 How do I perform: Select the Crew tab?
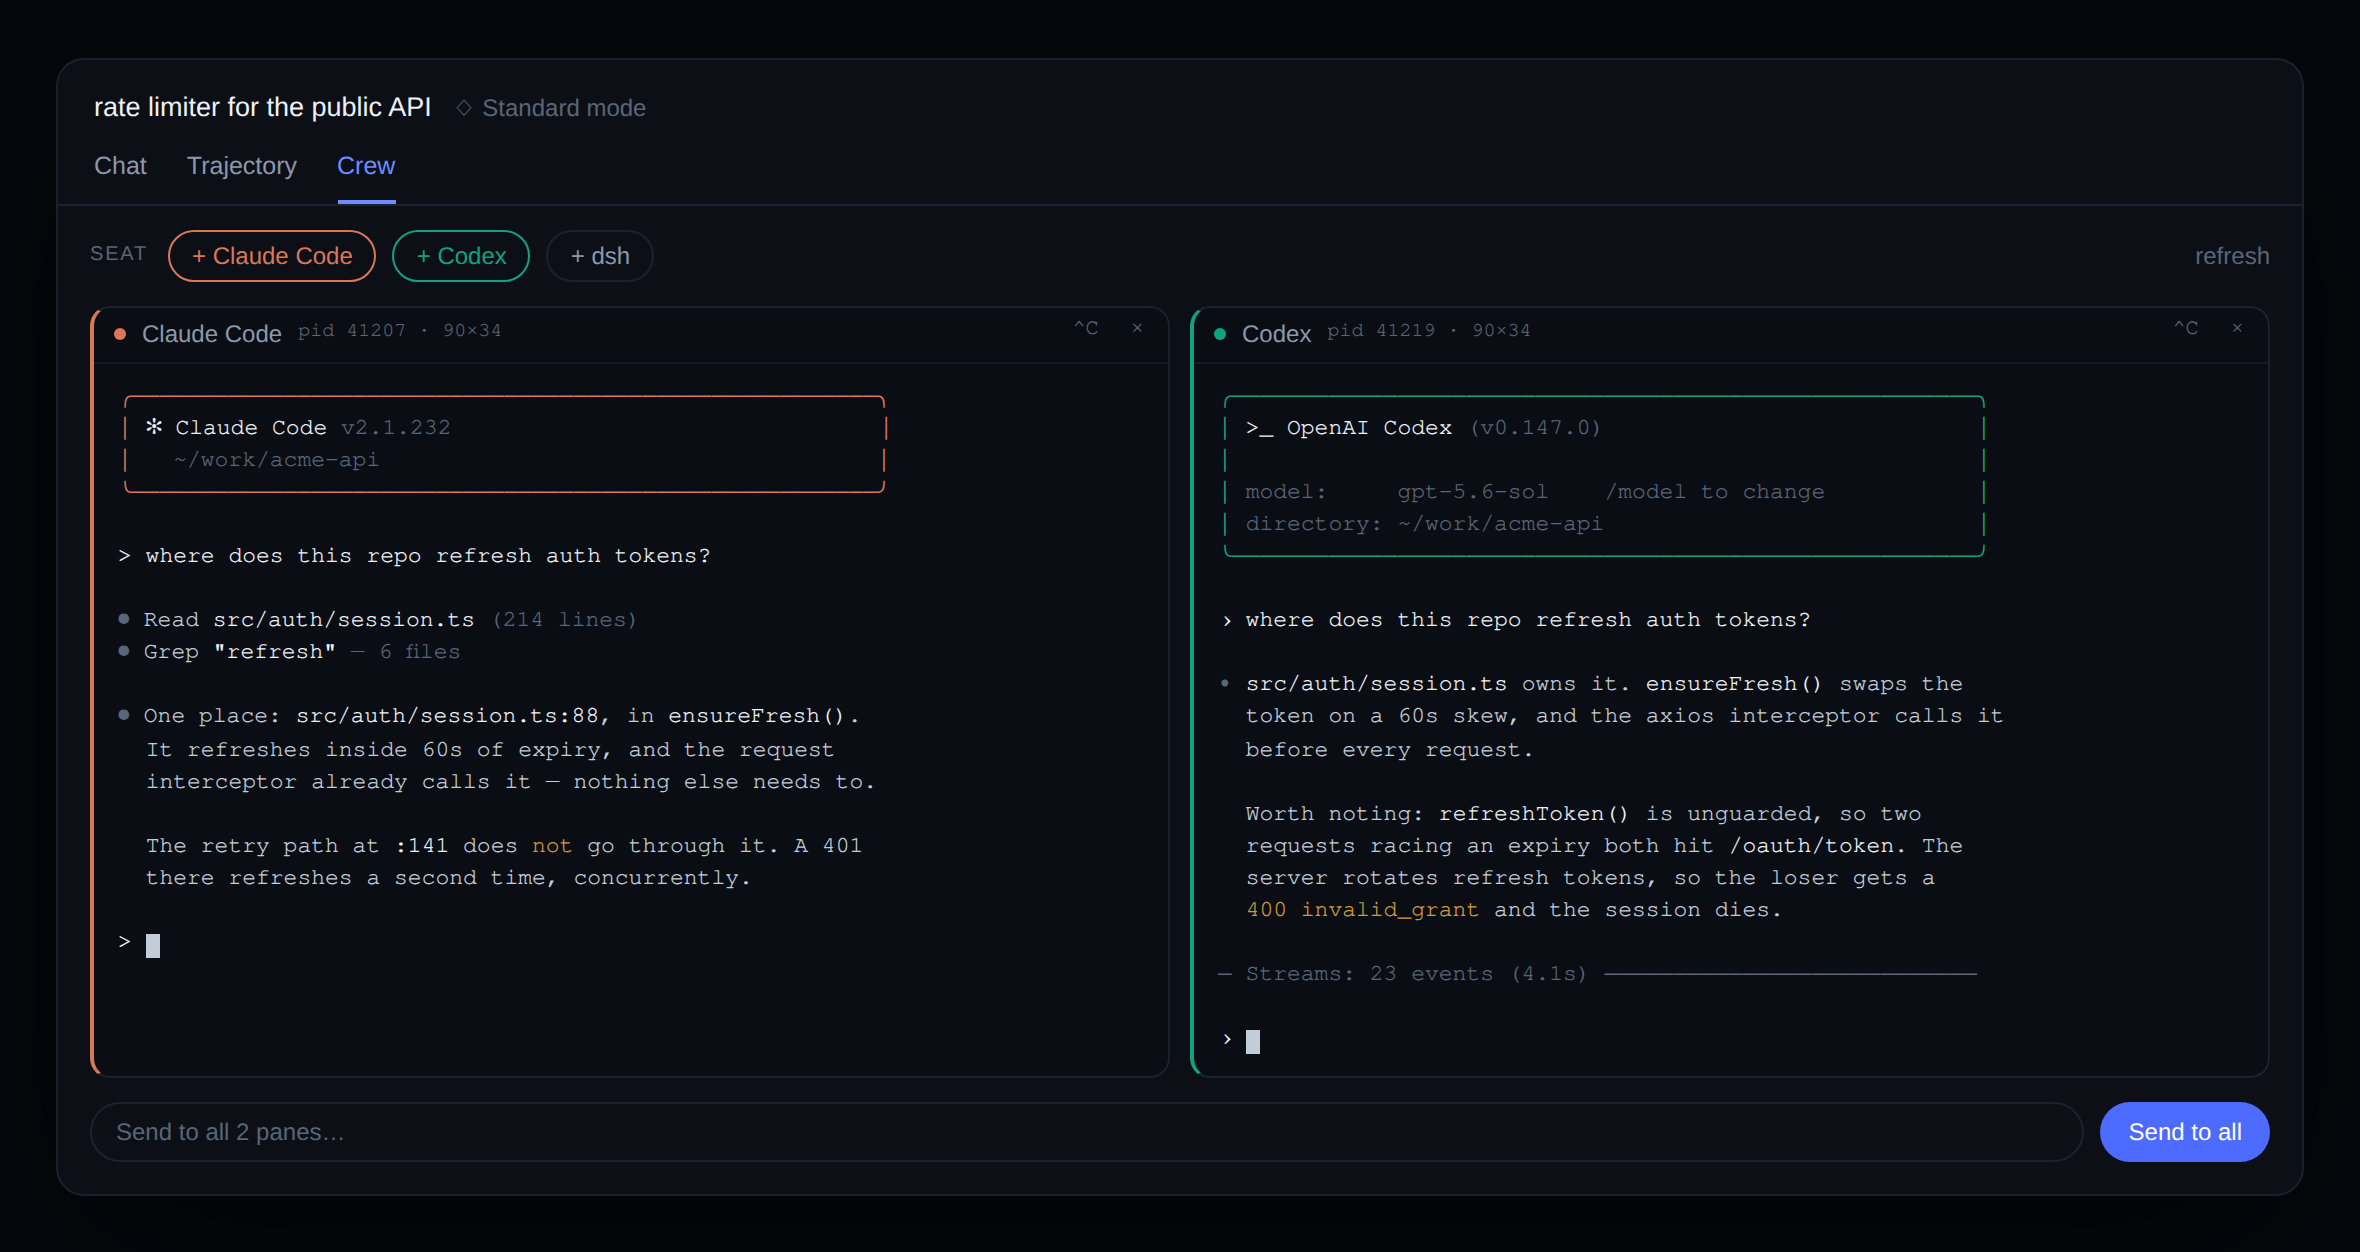click(366, 166)
